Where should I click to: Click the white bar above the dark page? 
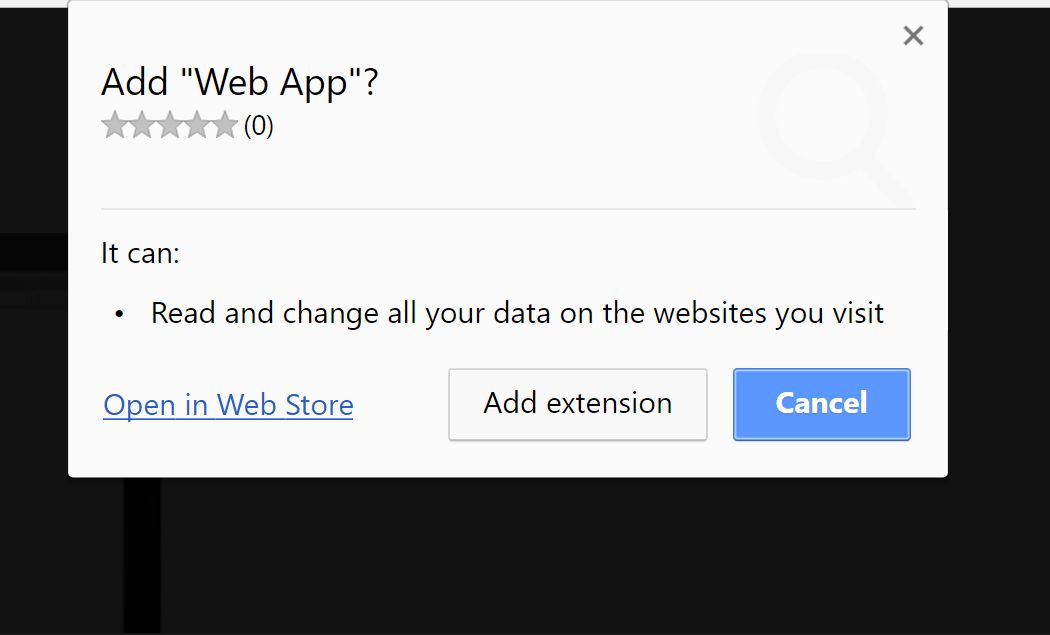pyautogui.click(x=1000, y=4)
